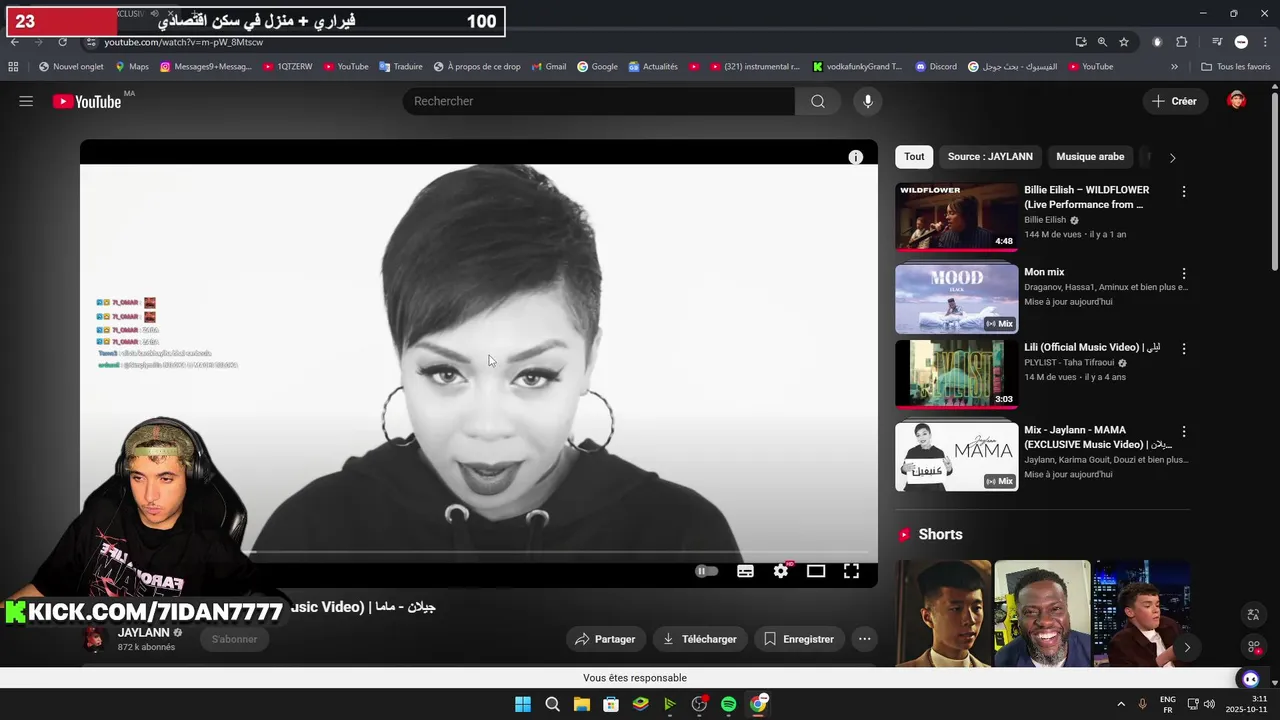Open the Chrome extensions puzzle icon
The width and height of the screenshot is (1280, 720).
[1182, 42]
